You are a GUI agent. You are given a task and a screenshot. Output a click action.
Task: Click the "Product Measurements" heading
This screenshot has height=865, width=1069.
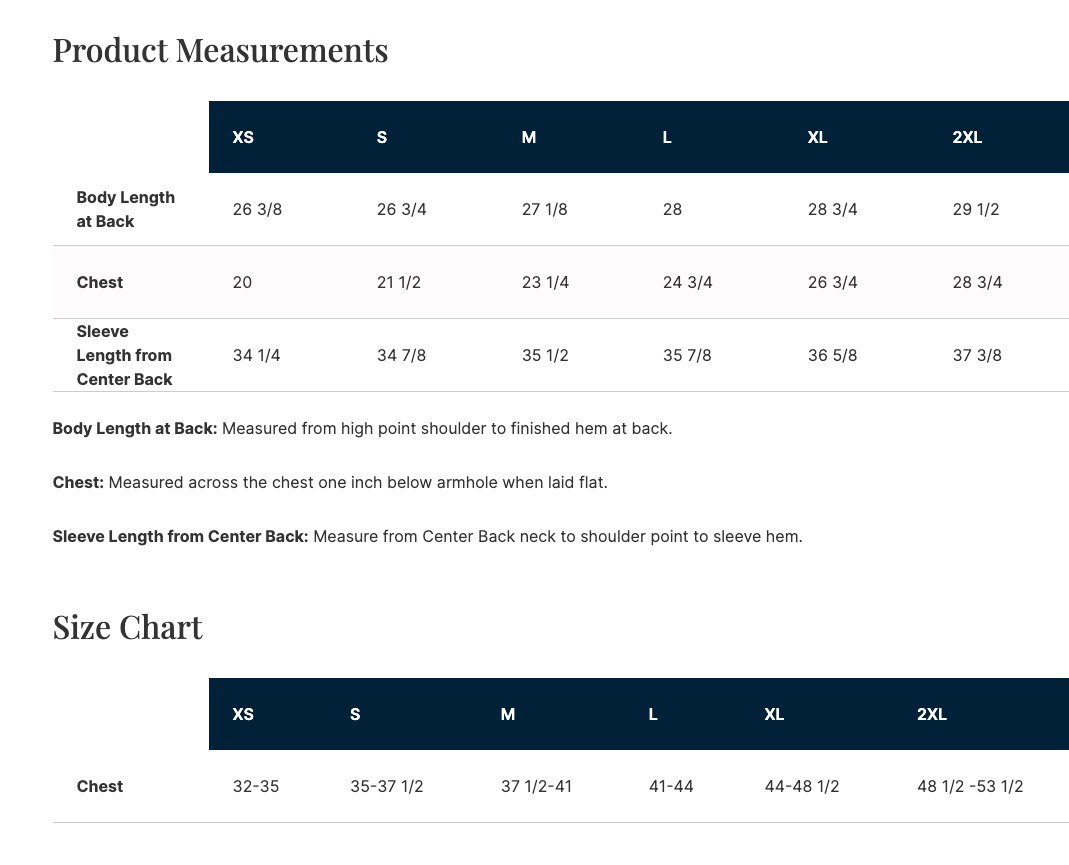click(x=220, y=50)
